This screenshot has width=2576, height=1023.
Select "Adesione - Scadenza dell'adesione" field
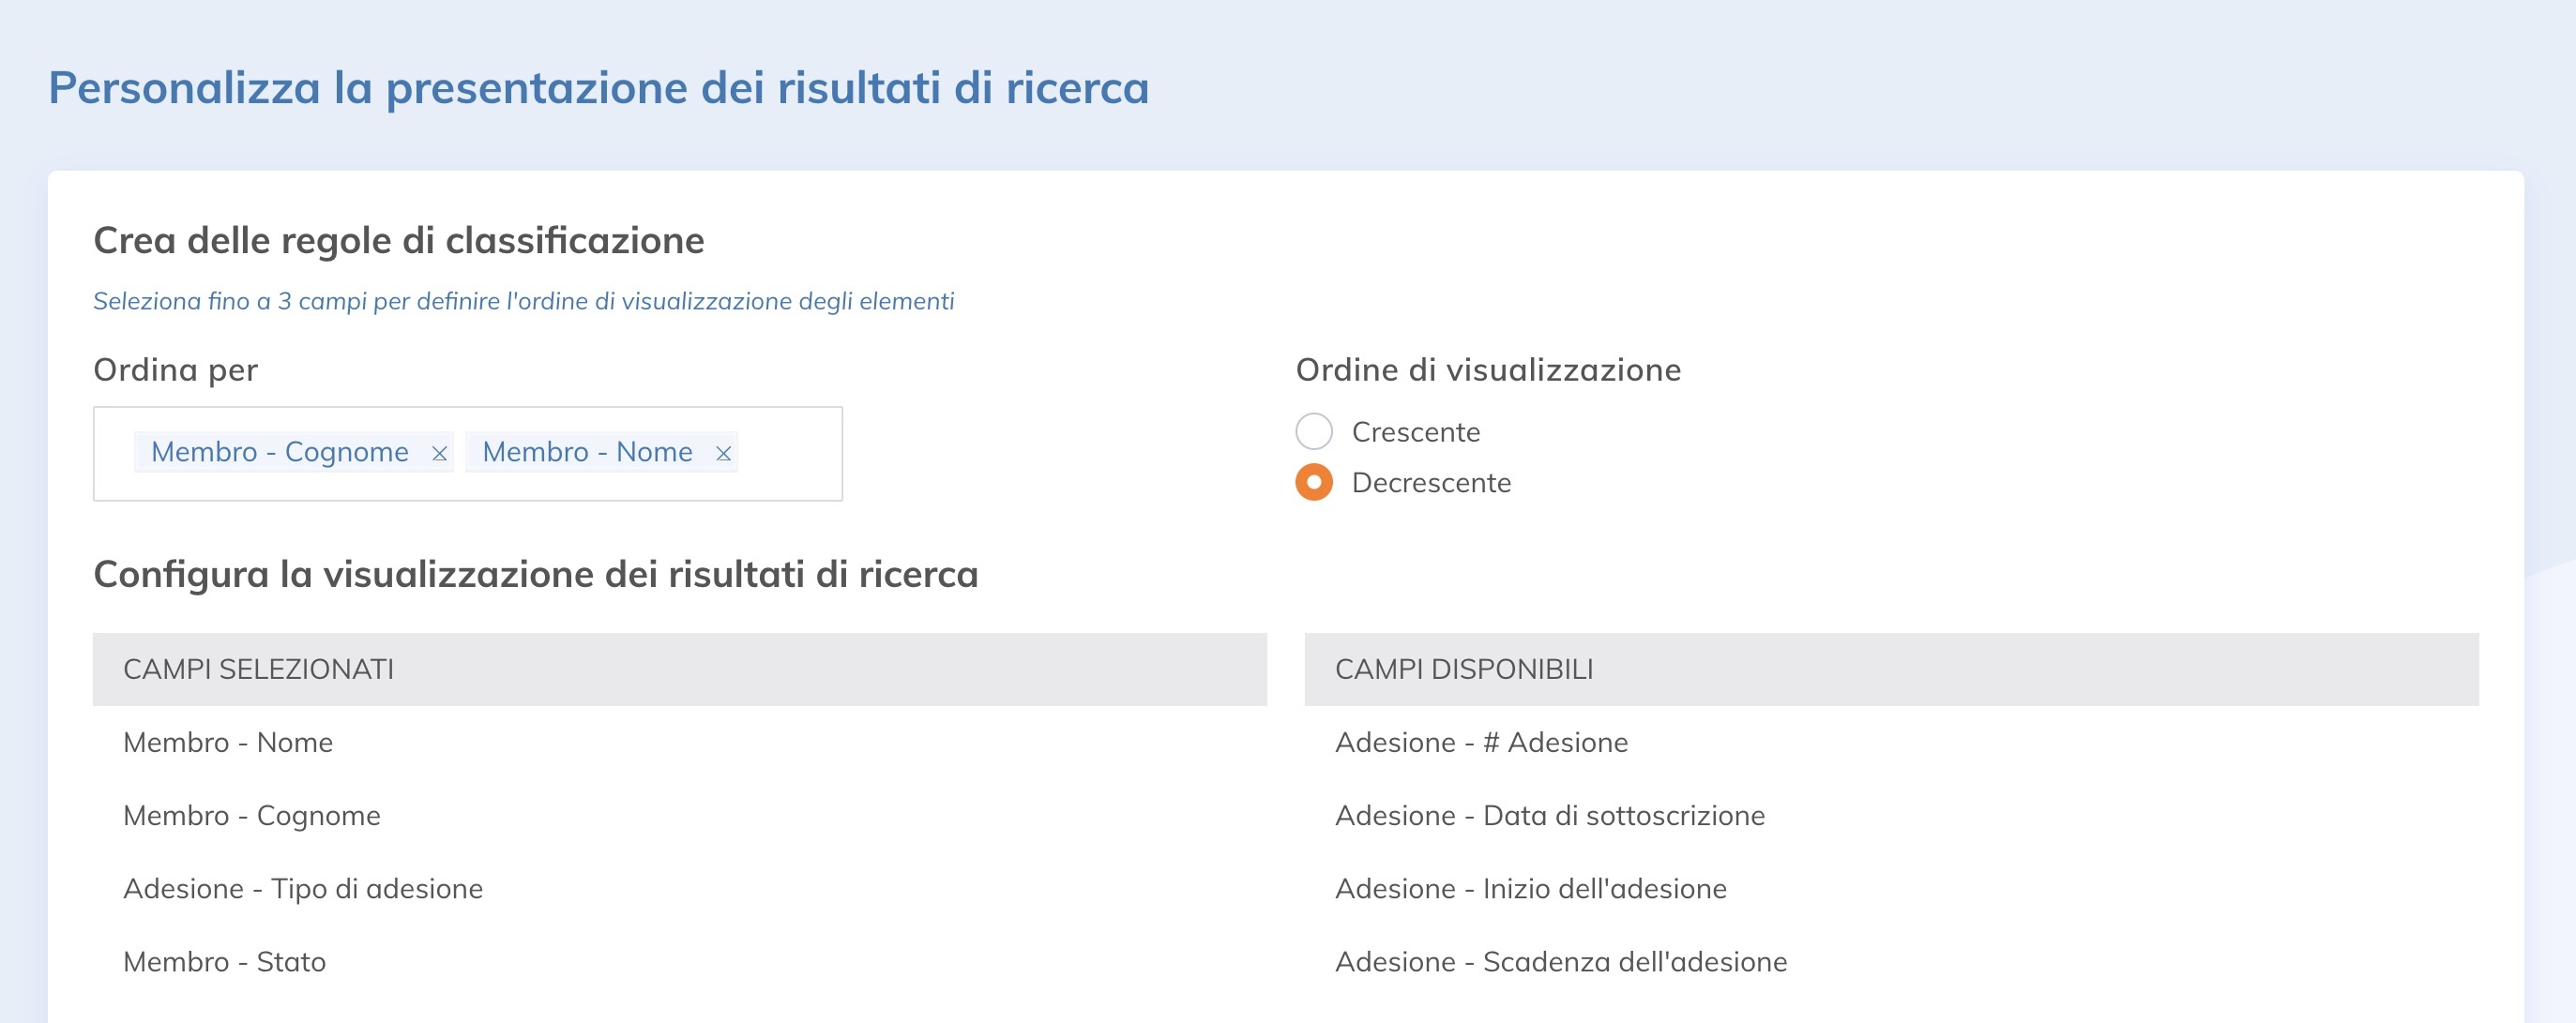coord(1562,961)
